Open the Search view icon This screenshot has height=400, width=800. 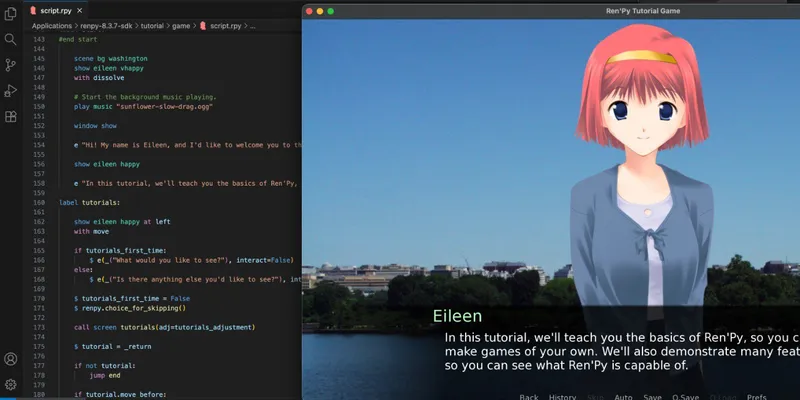(11, 39)
